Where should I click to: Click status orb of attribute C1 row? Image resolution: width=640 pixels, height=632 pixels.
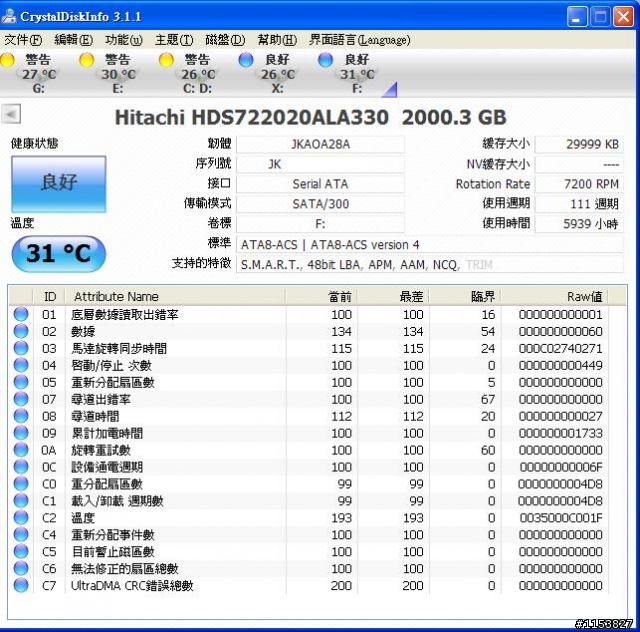pos(21,501)
